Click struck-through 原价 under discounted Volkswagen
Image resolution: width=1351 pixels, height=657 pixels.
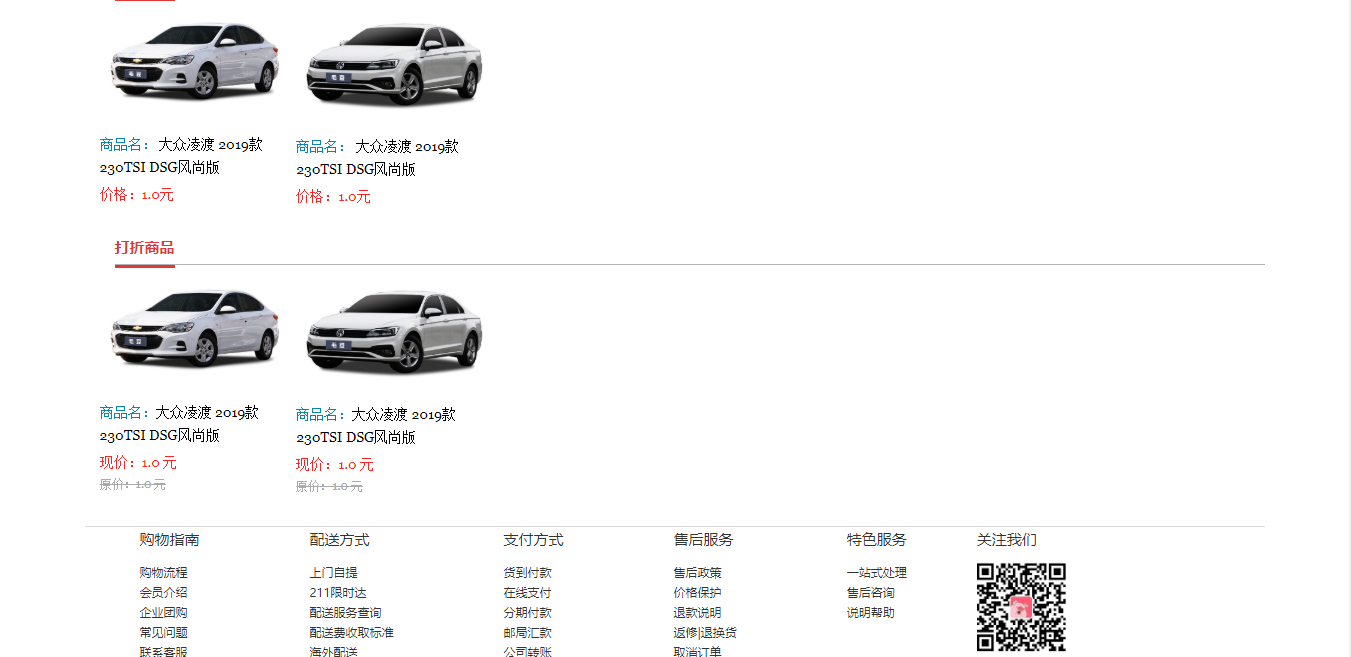click(329, 487)
